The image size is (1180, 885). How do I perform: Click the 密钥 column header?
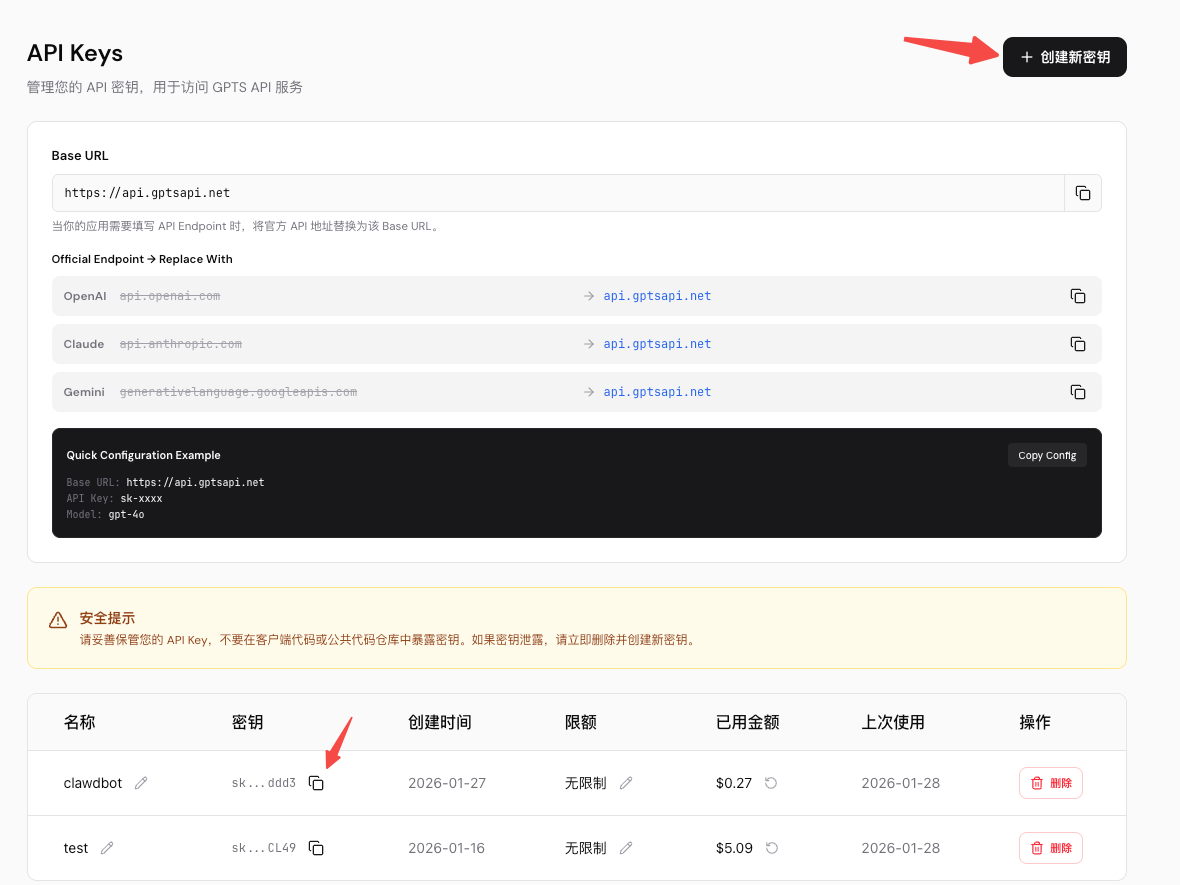(248, 722)
